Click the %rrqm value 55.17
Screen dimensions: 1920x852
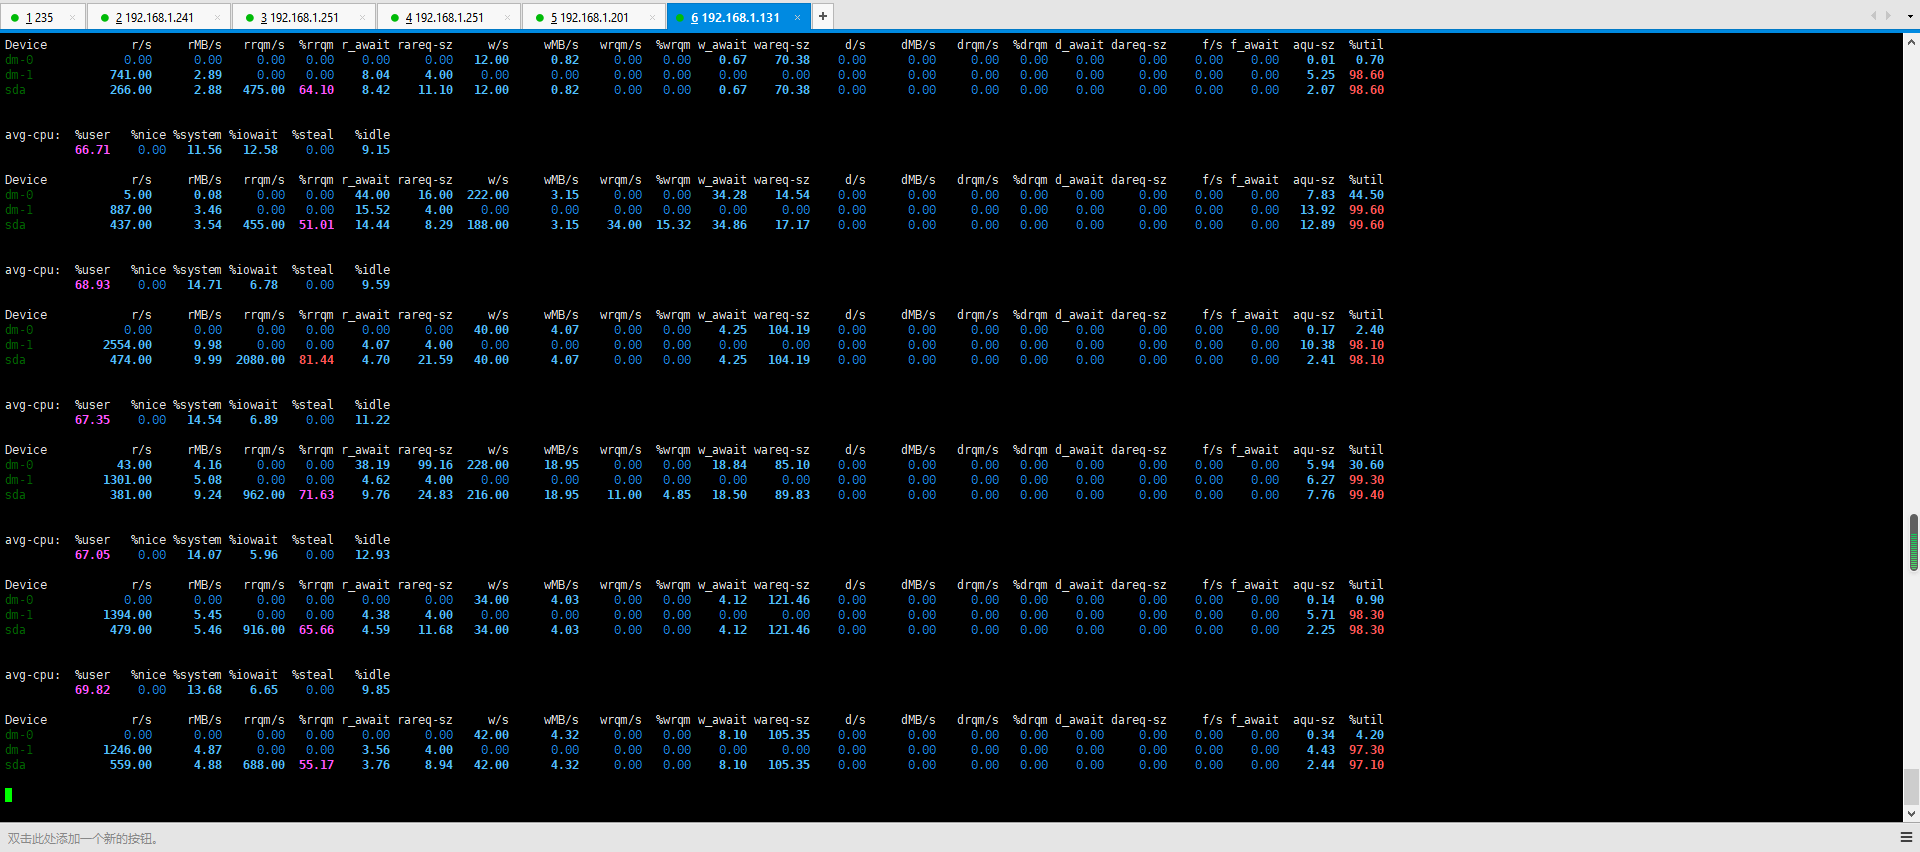click(x=316, y=765)
